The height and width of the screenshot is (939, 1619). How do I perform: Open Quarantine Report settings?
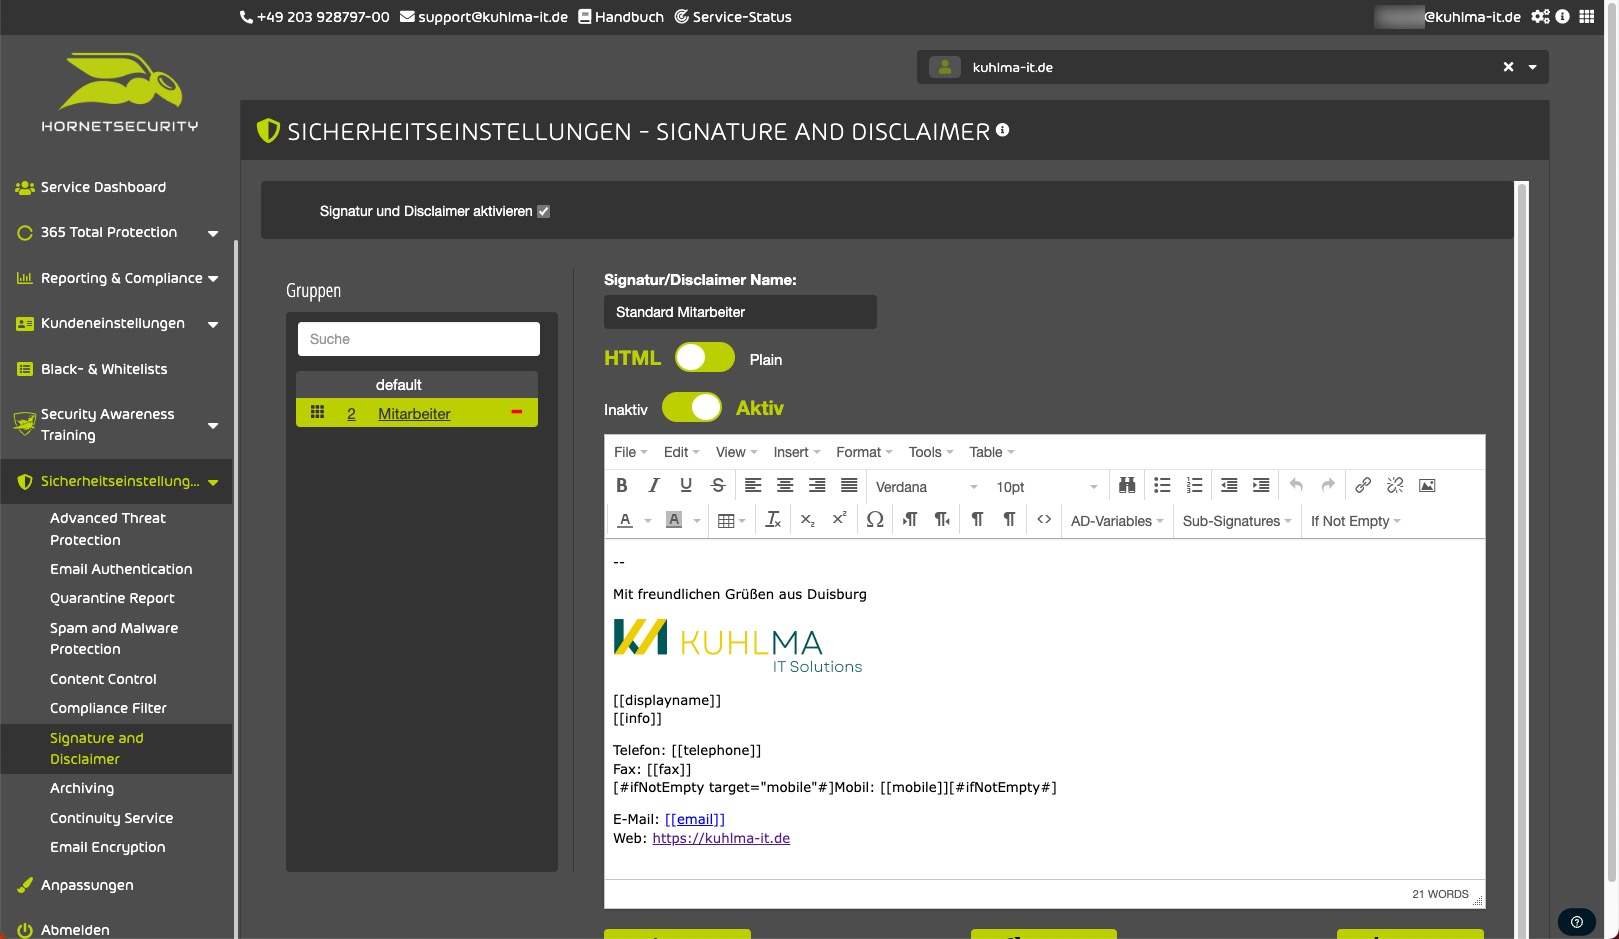[112, 598]
